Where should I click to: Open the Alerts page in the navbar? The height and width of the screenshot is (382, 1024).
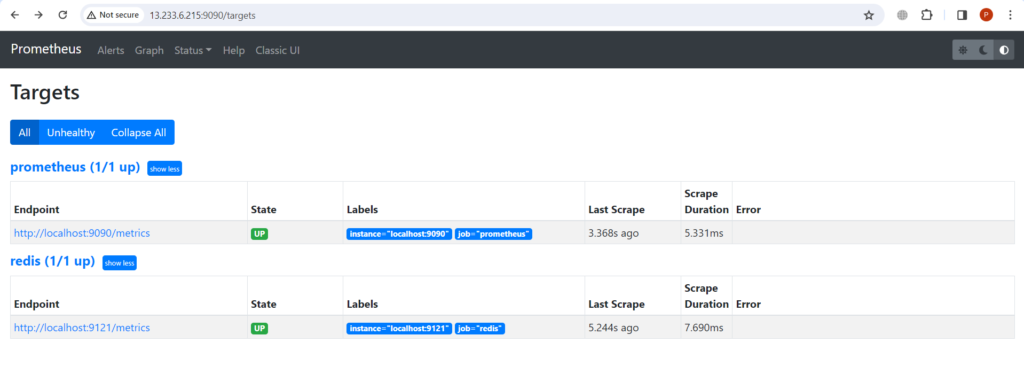(x=110, y=50)
